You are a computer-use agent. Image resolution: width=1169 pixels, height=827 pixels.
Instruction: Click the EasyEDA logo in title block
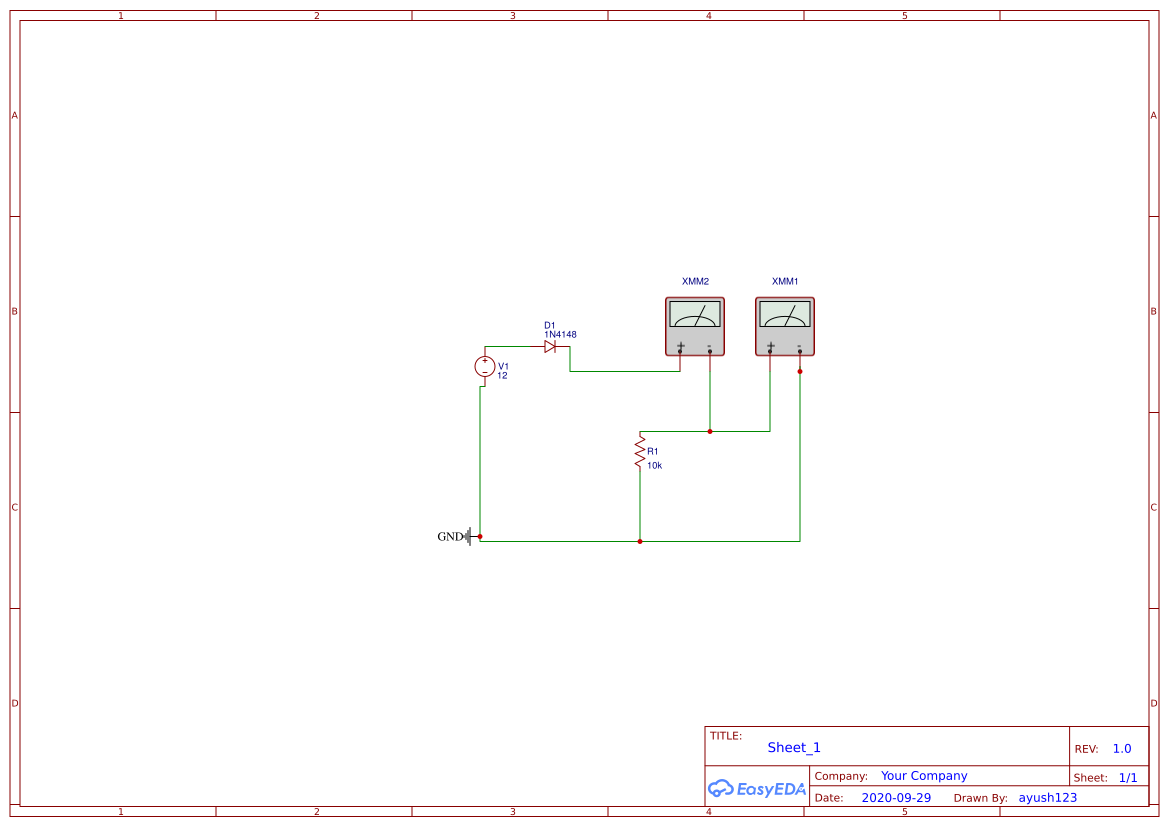click(757, 789)
